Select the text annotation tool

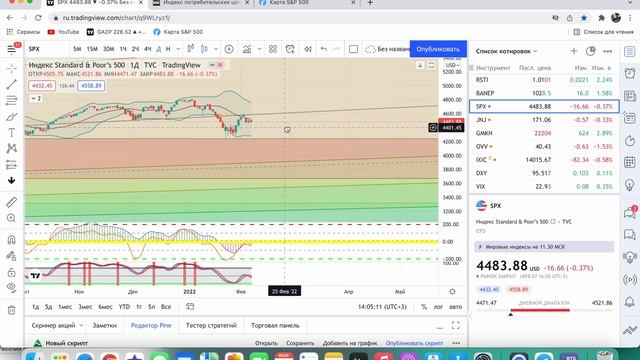tap(11, 133)
